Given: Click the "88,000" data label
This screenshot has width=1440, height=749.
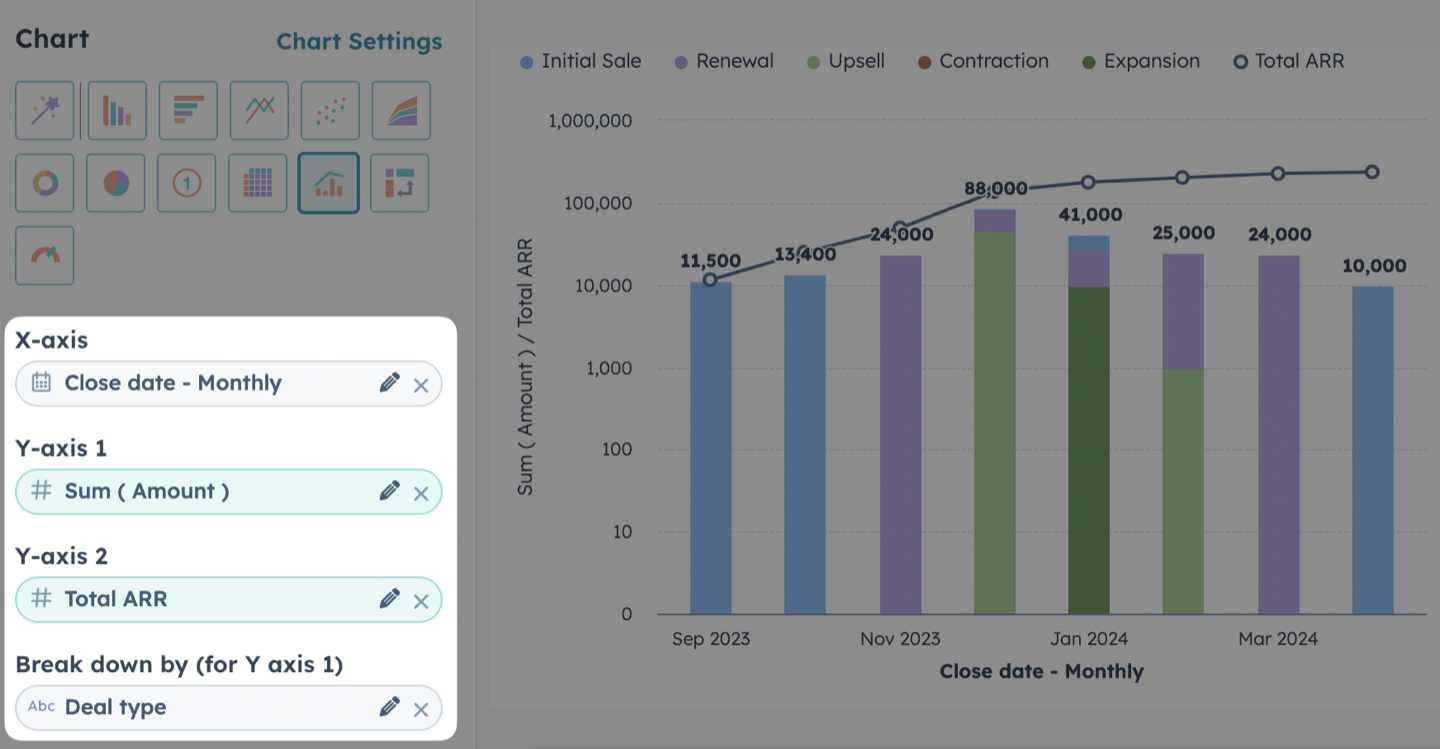Looking at the screenshot, I should click(x=996, y=188).
